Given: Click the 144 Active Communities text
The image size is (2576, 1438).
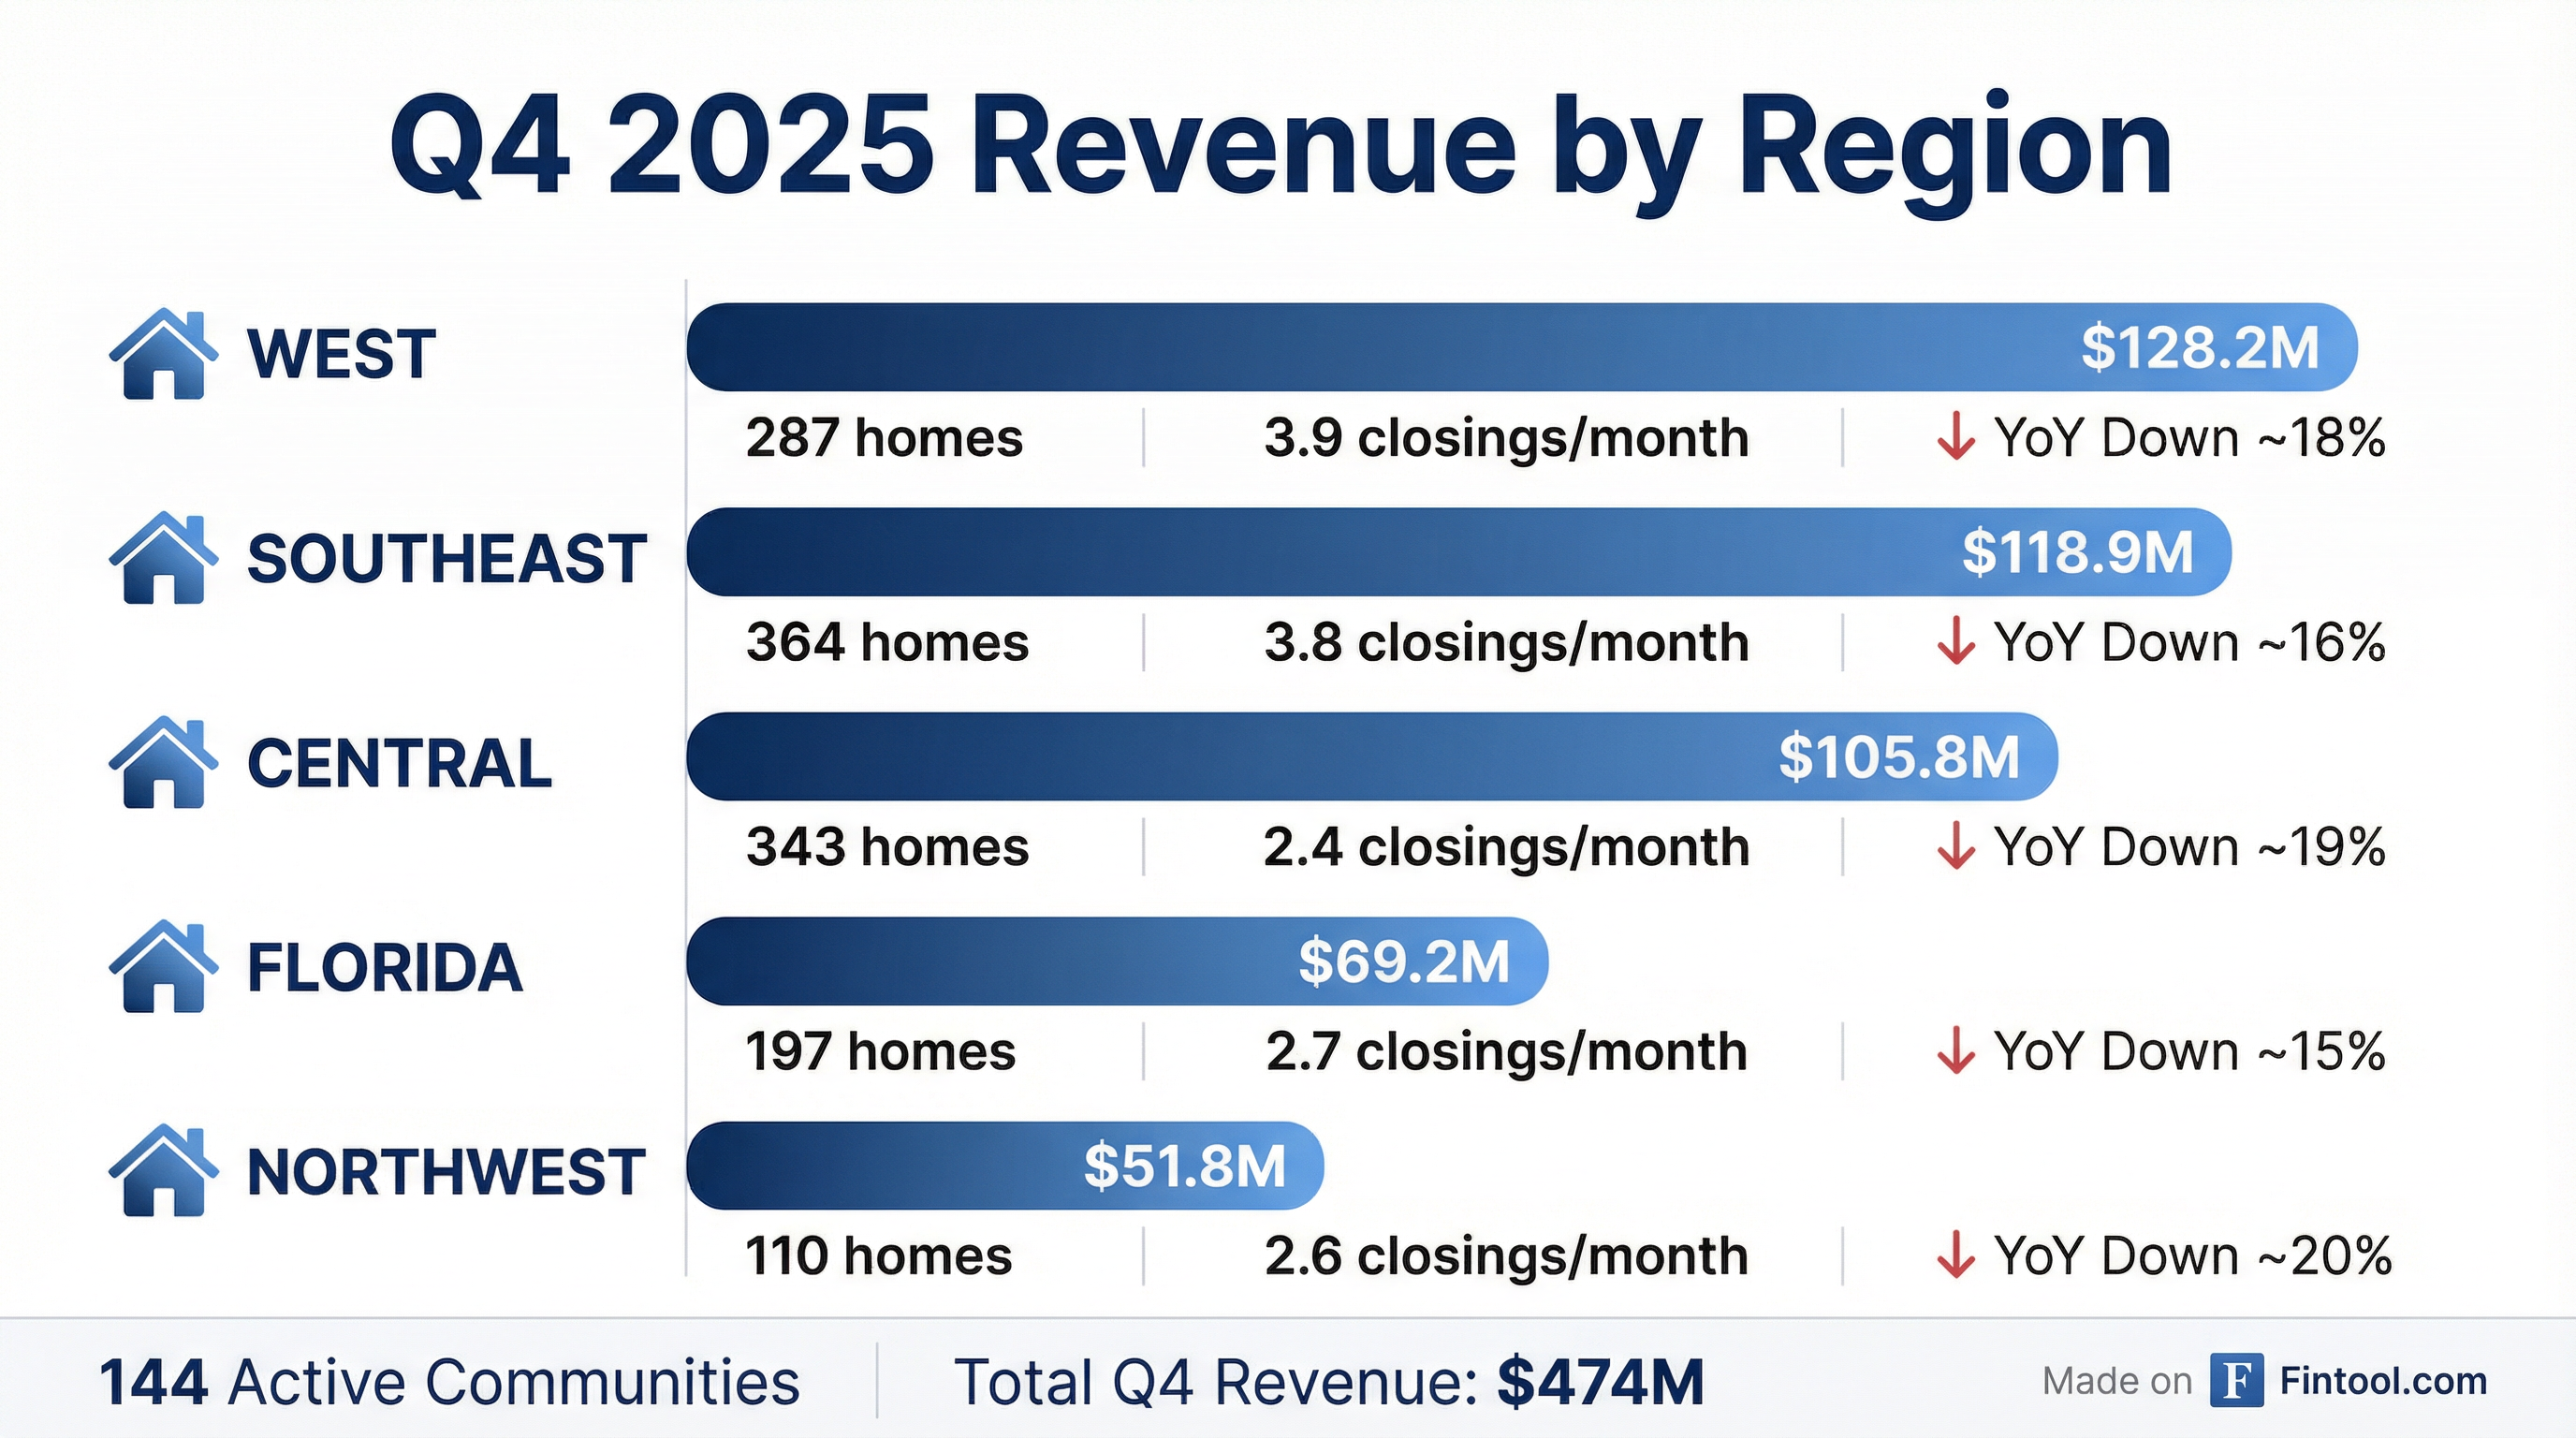Looking at the screenshot, I should coord(449,1383).
